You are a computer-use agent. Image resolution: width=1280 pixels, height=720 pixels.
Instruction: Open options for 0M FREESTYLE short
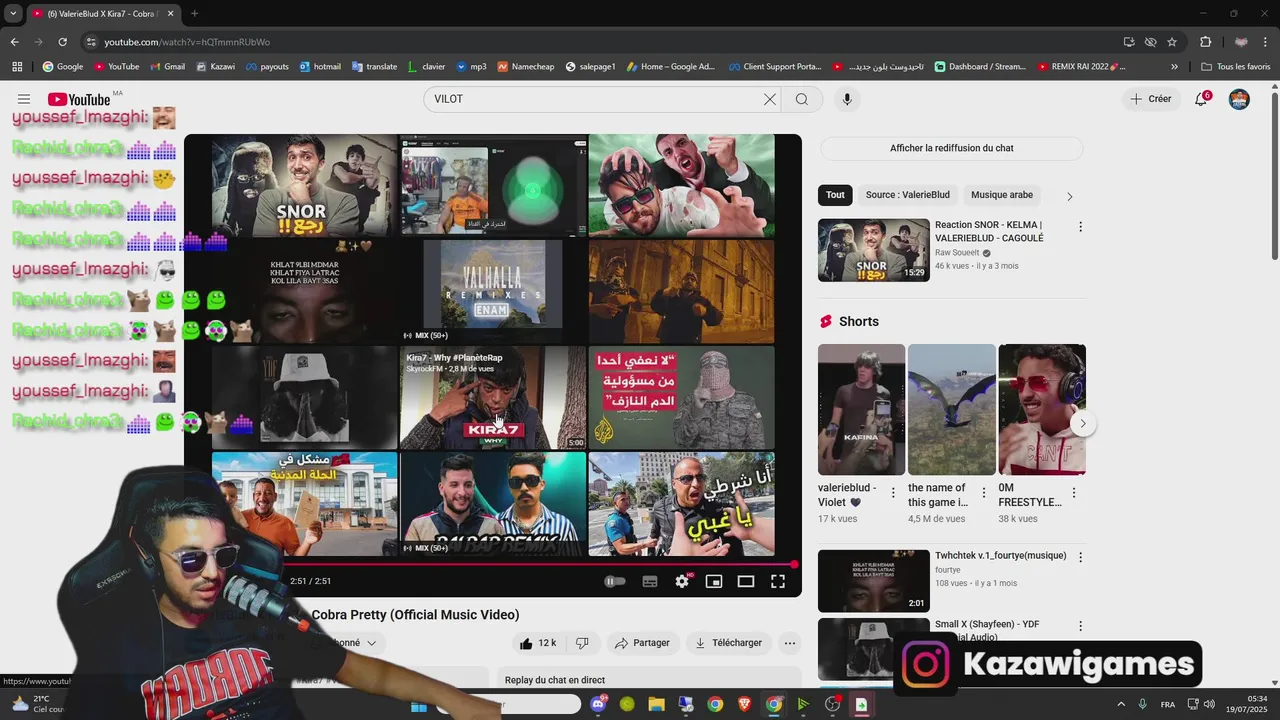1074,493
